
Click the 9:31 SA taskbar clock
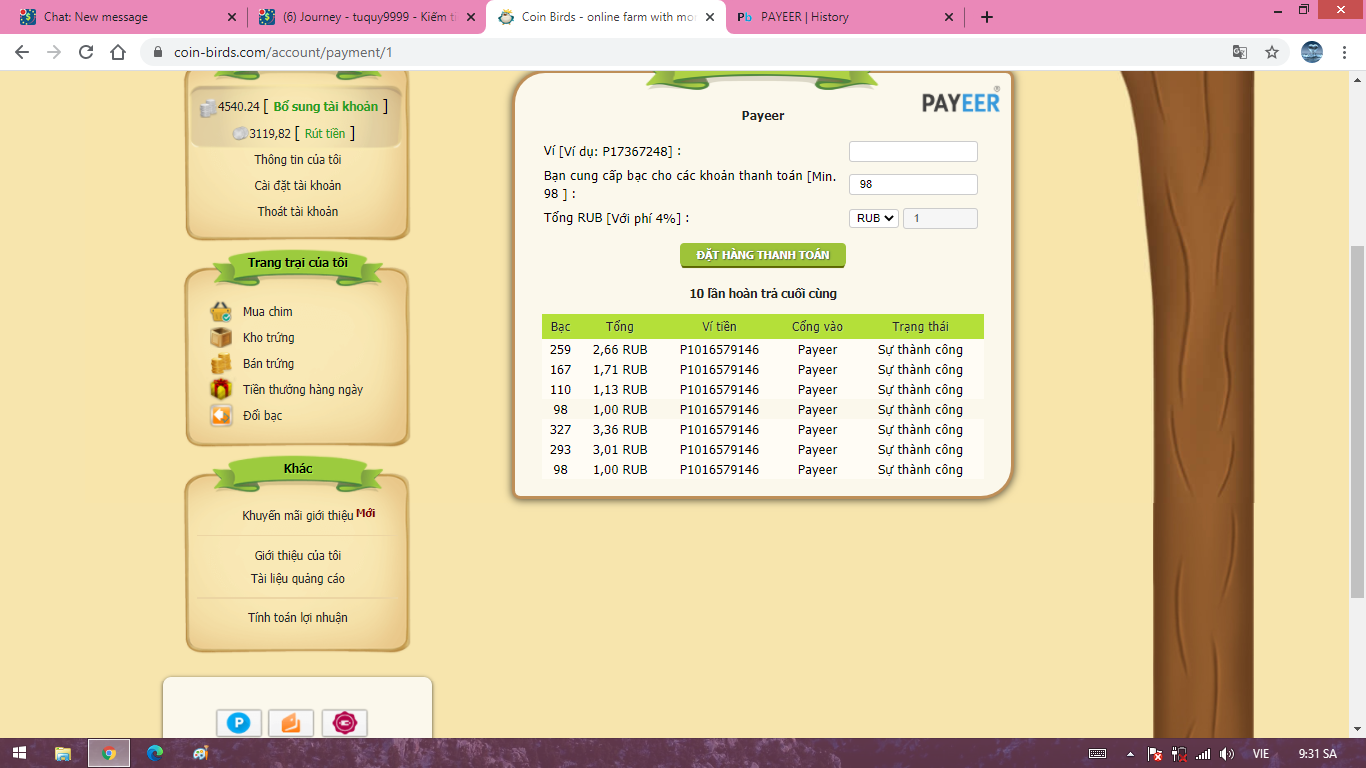(x=1317, y=754)
